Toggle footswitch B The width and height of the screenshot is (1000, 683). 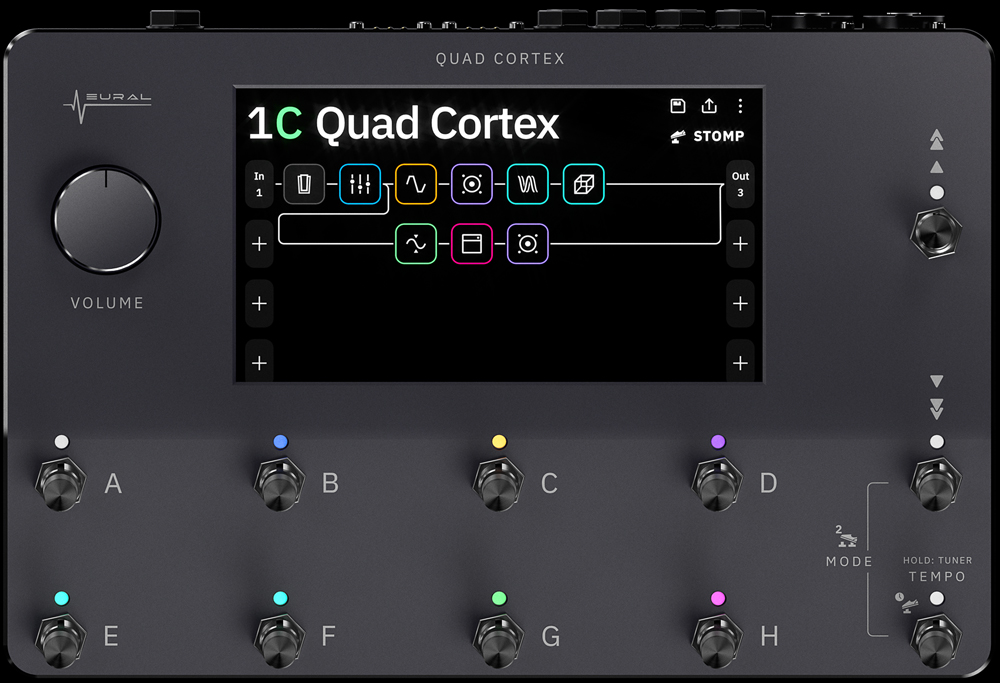pyautogui.click(x=279, y=483)
